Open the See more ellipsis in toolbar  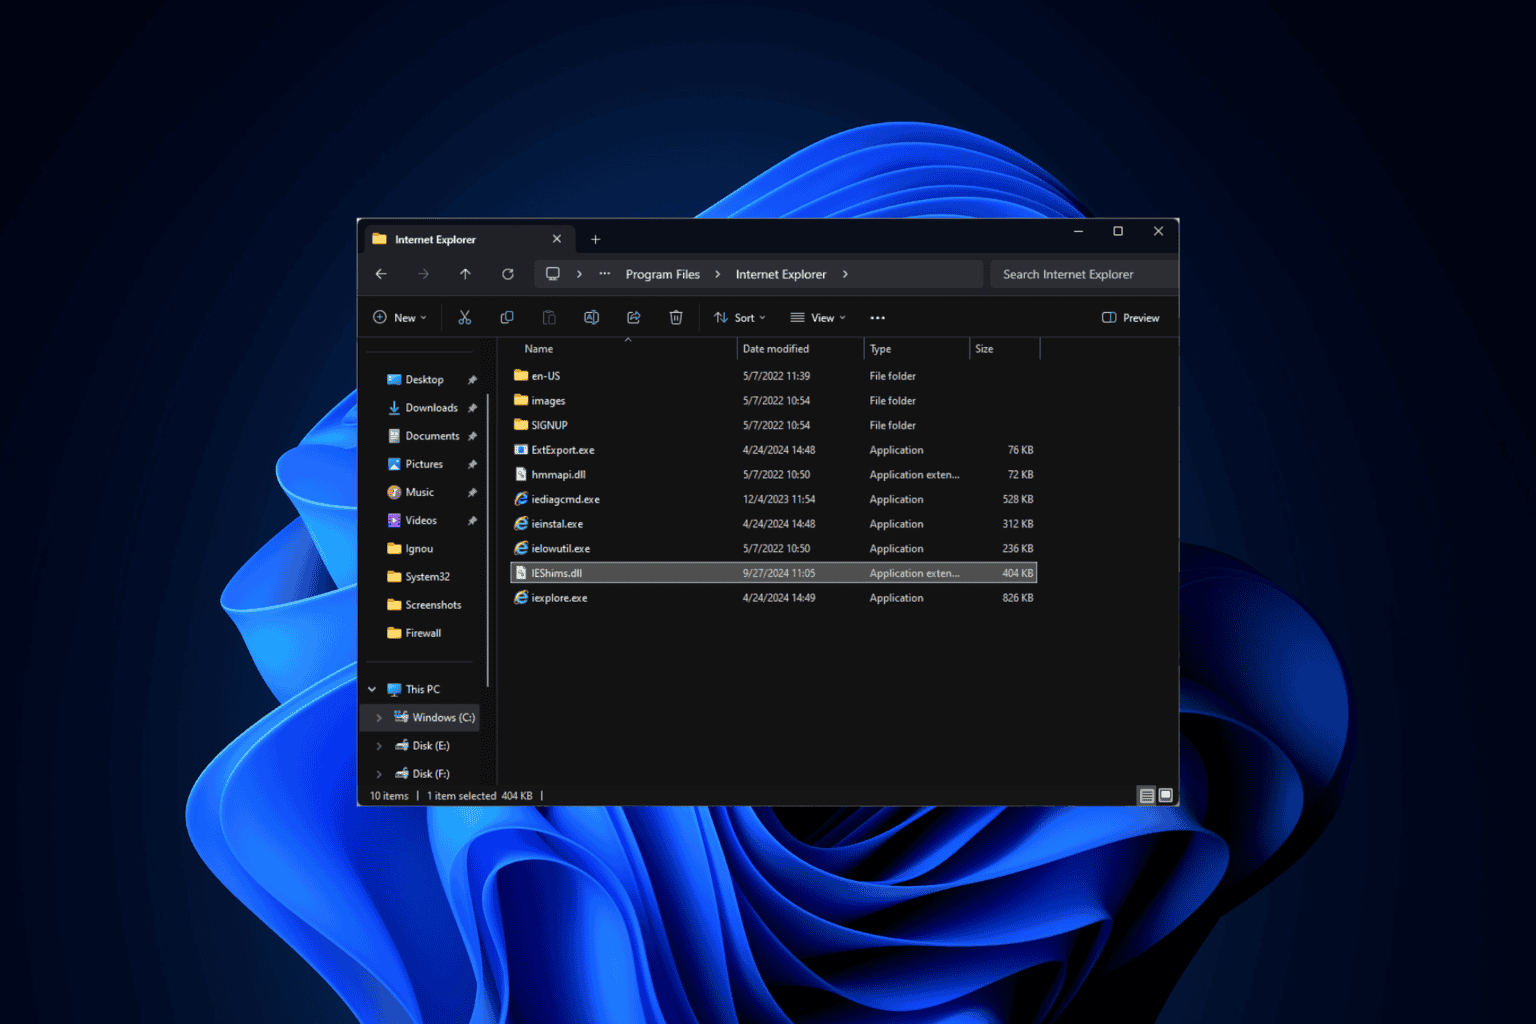877,318
